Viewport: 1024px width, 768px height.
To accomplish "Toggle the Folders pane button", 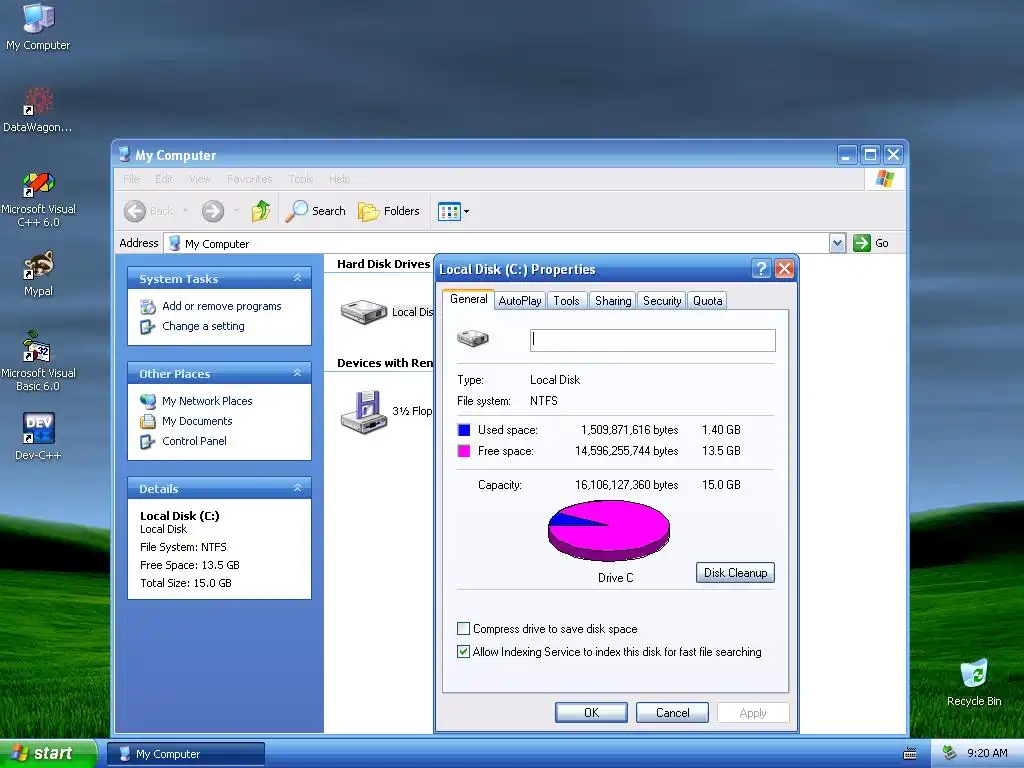I will coord(389,211).
